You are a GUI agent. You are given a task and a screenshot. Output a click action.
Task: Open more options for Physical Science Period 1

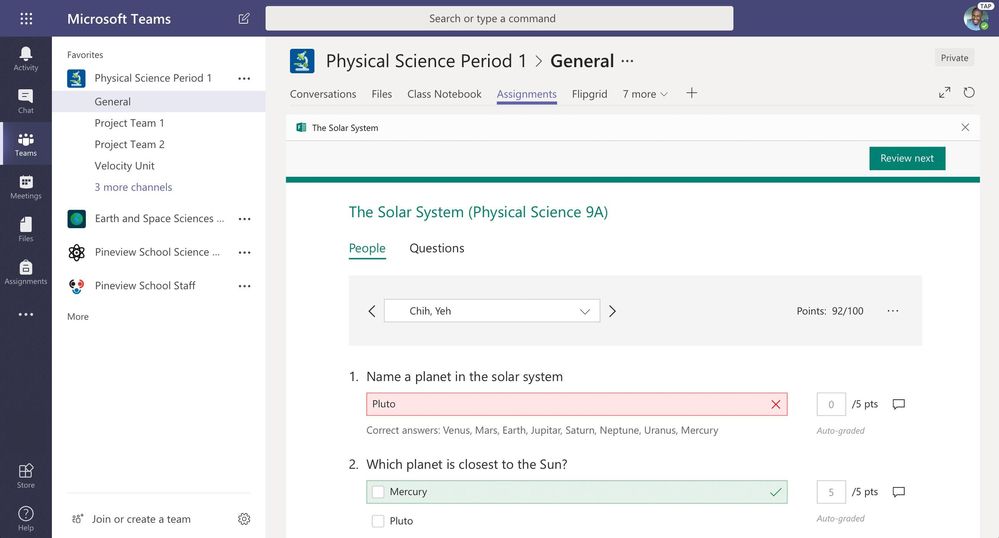click(x=244, y=78)
